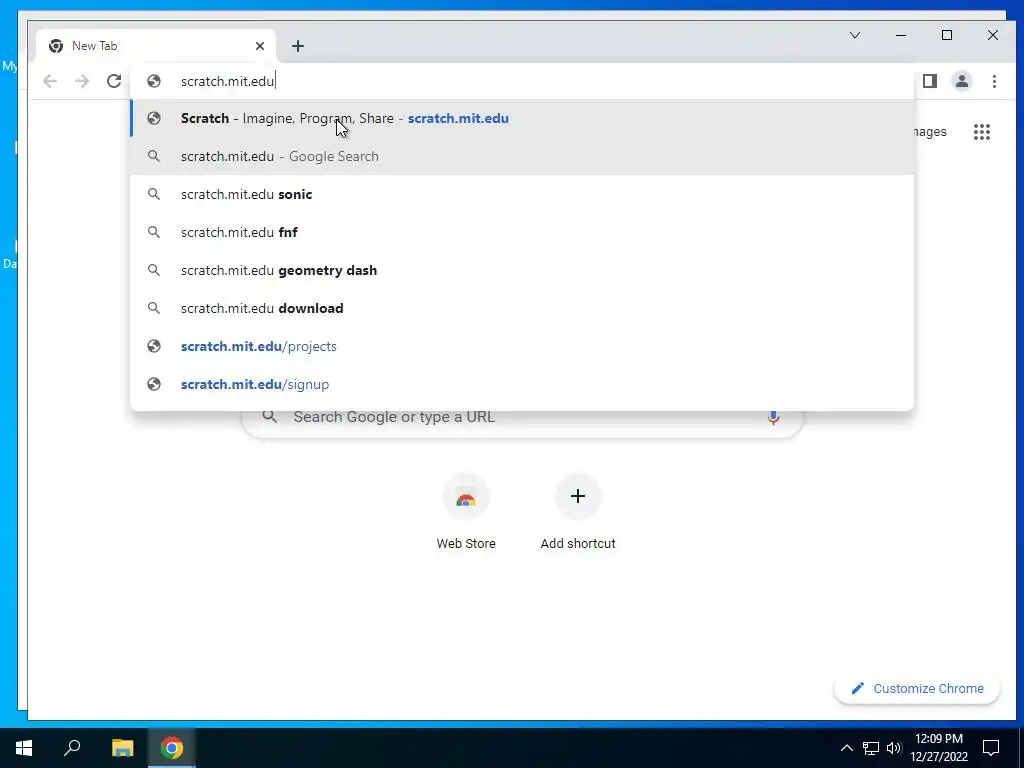Start voice search with the microphone icon
The width and height of the screenshot is (1024, 768).
click(773, 417)
